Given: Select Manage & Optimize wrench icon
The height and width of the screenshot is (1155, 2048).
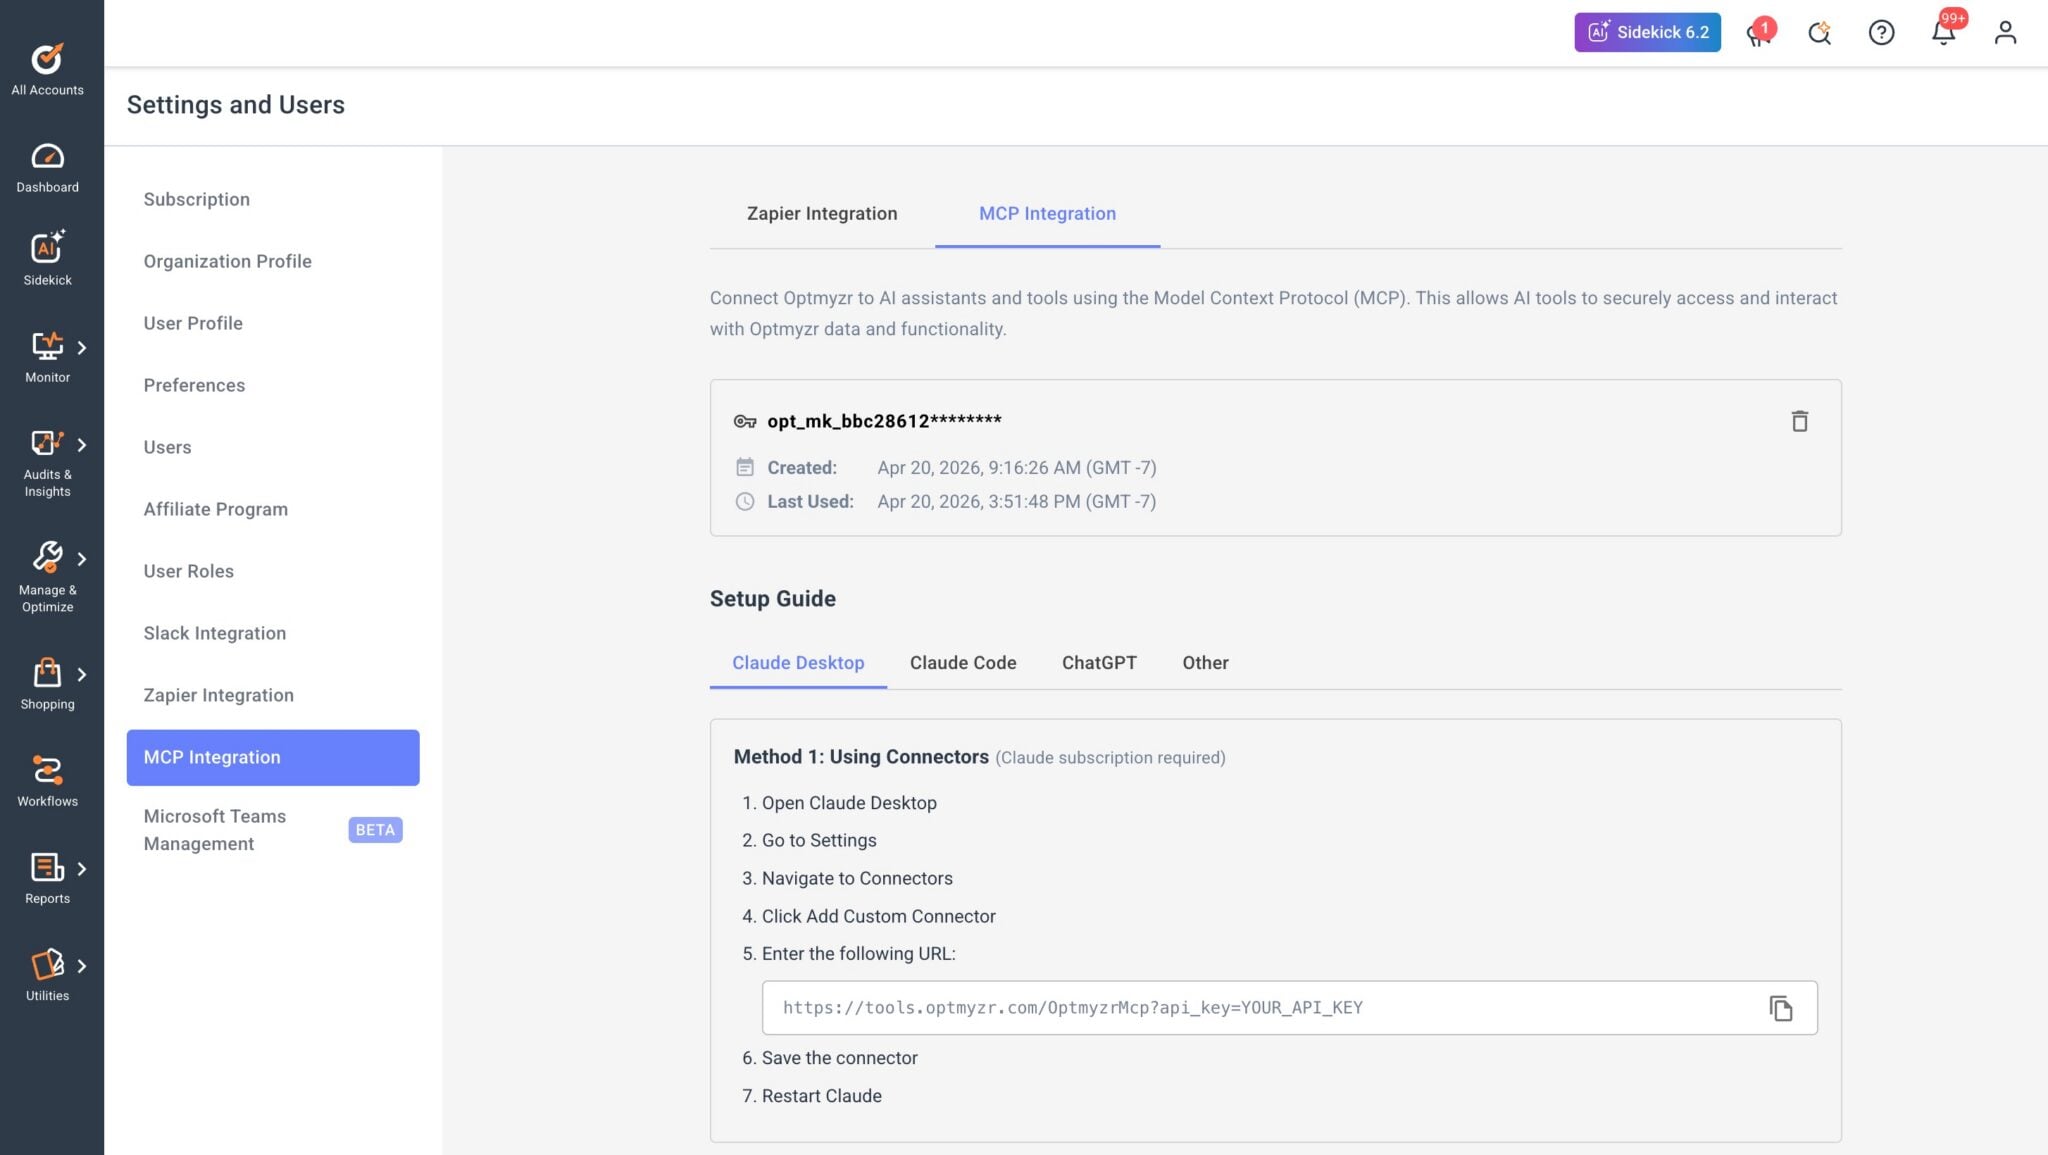Looking at the screenshot, I should pos(47,557).
